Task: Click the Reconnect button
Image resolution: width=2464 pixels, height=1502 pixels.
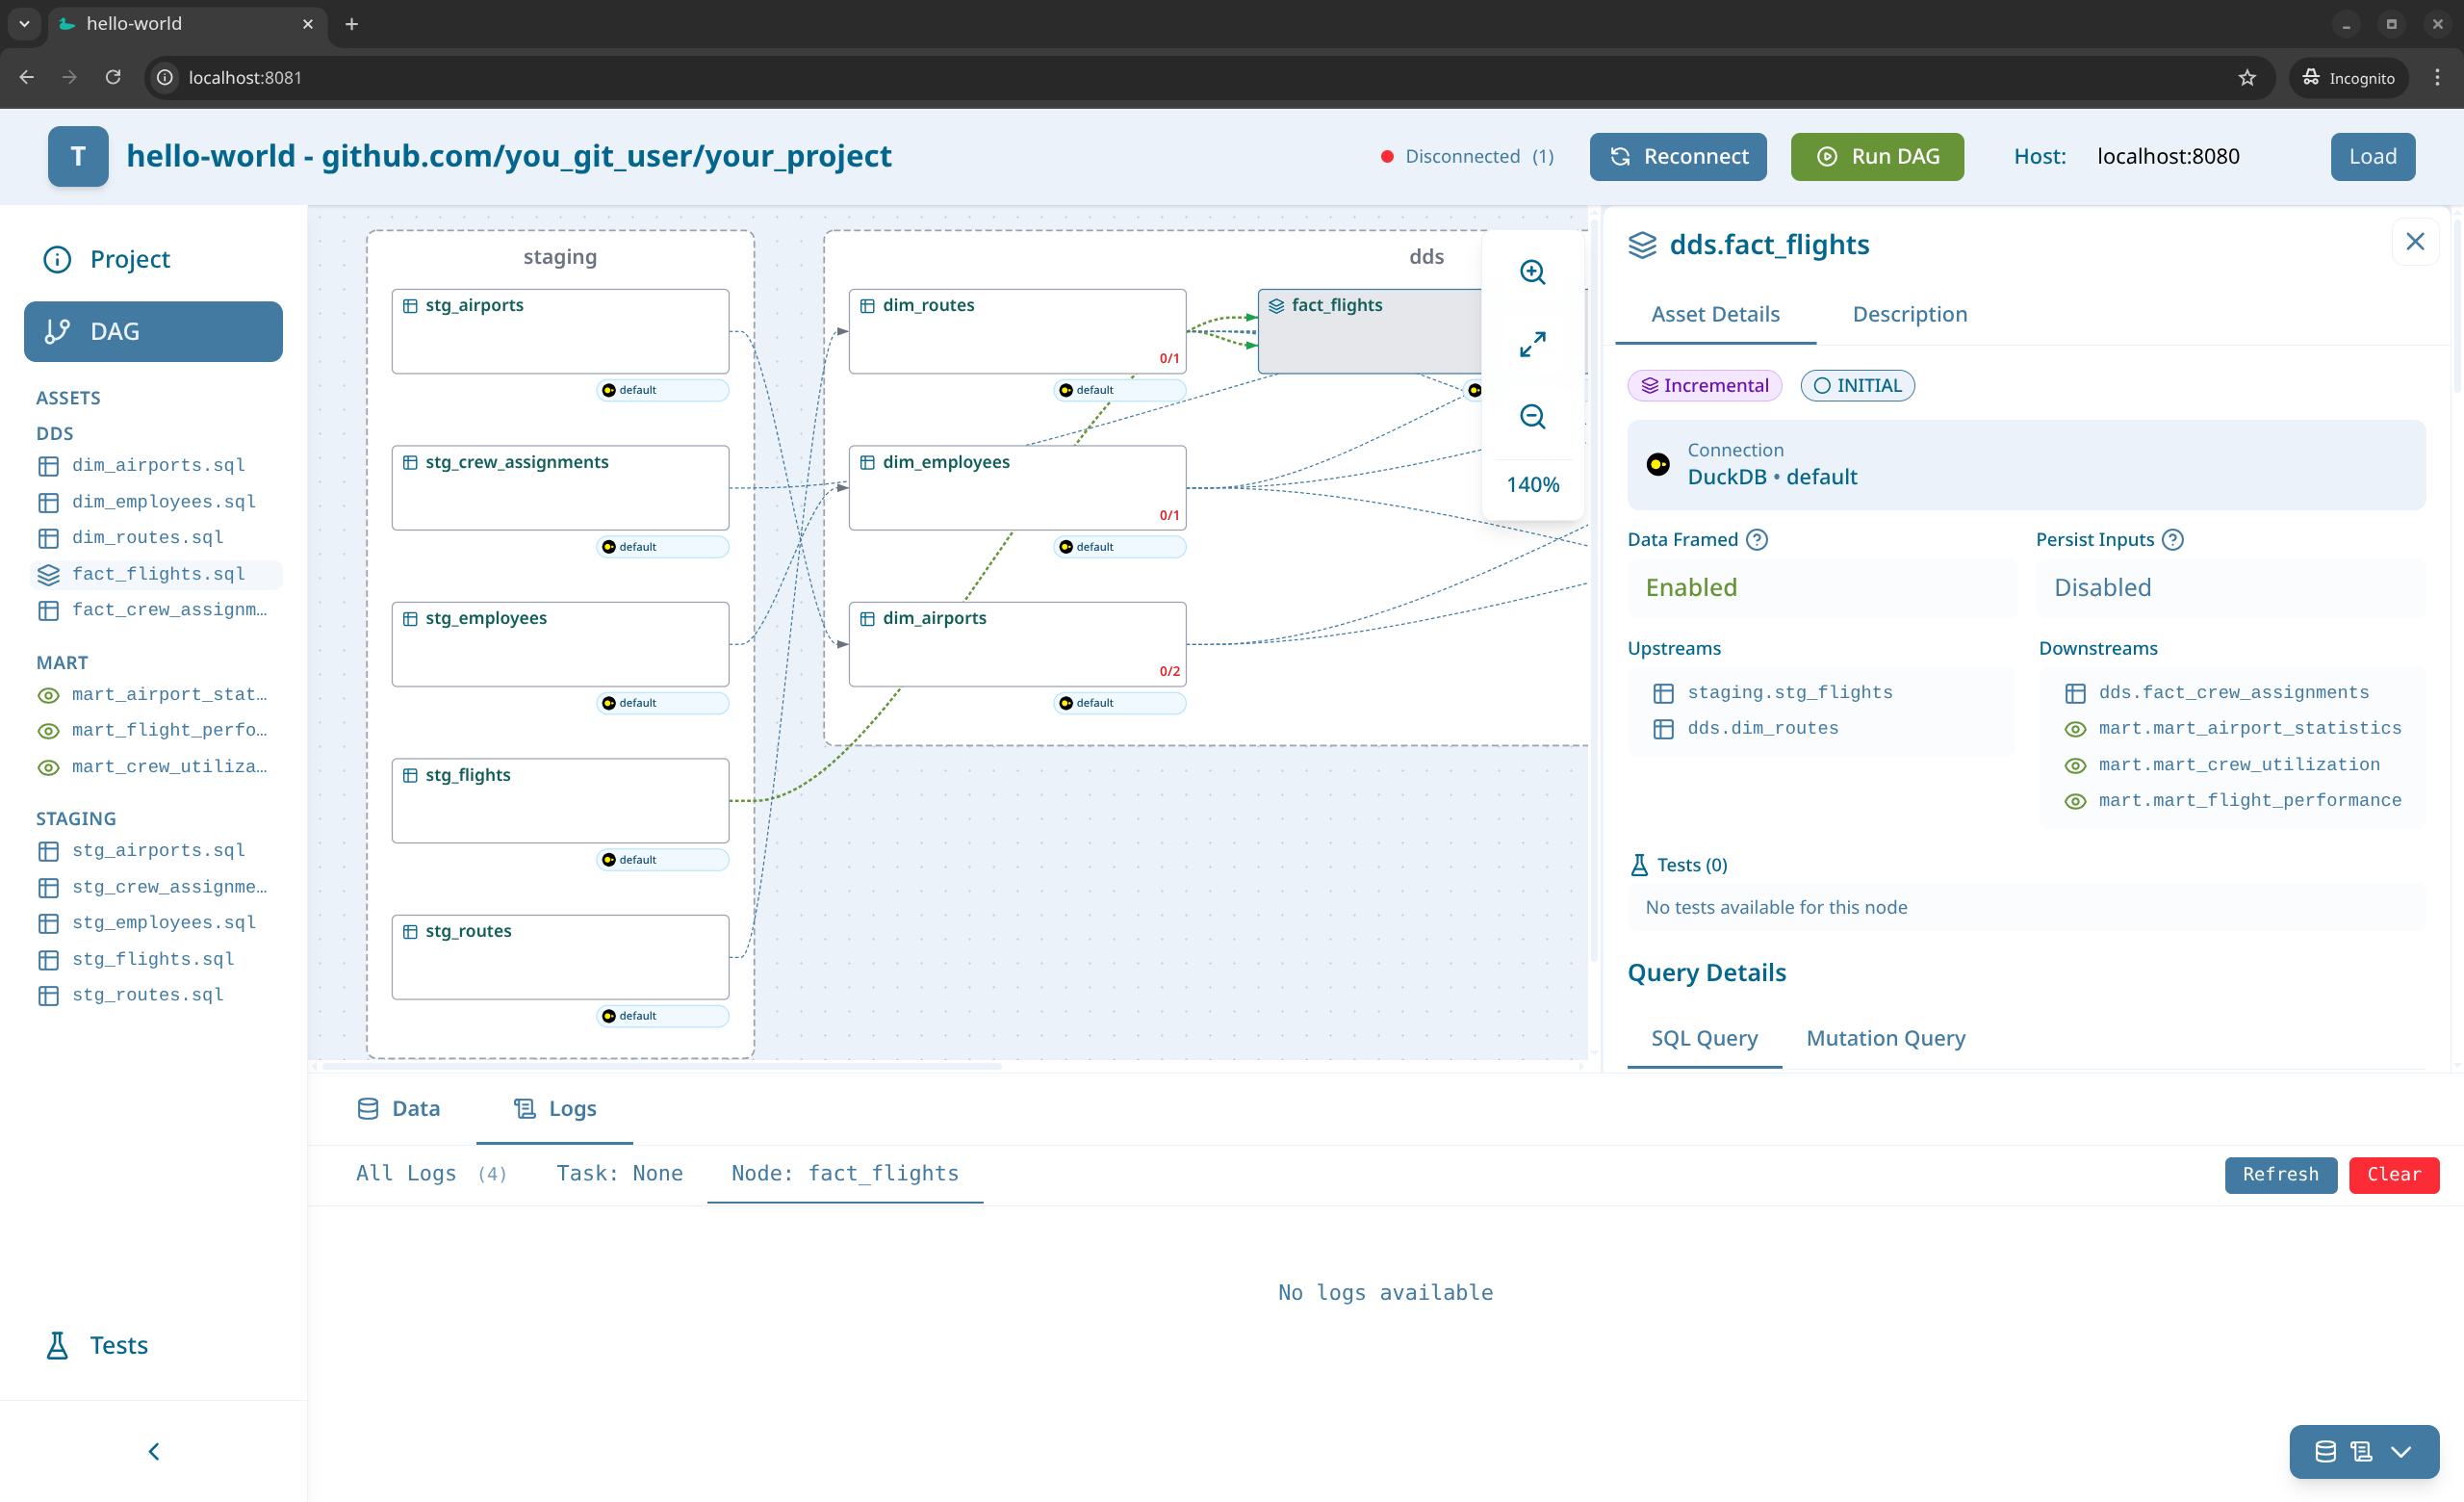Action: click(x=1677, y=156)
